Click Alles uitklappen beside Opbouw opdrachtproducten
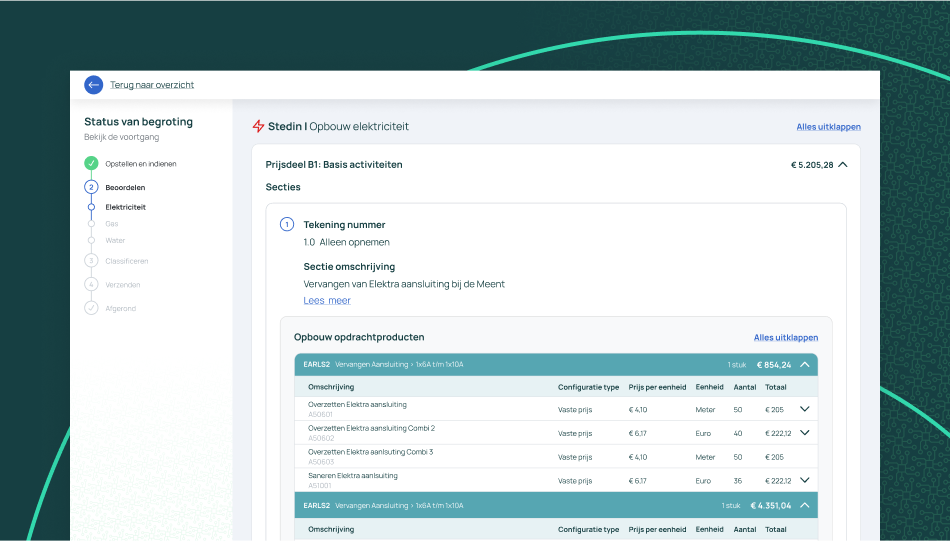The image size is (950, 541). point(786,337)
